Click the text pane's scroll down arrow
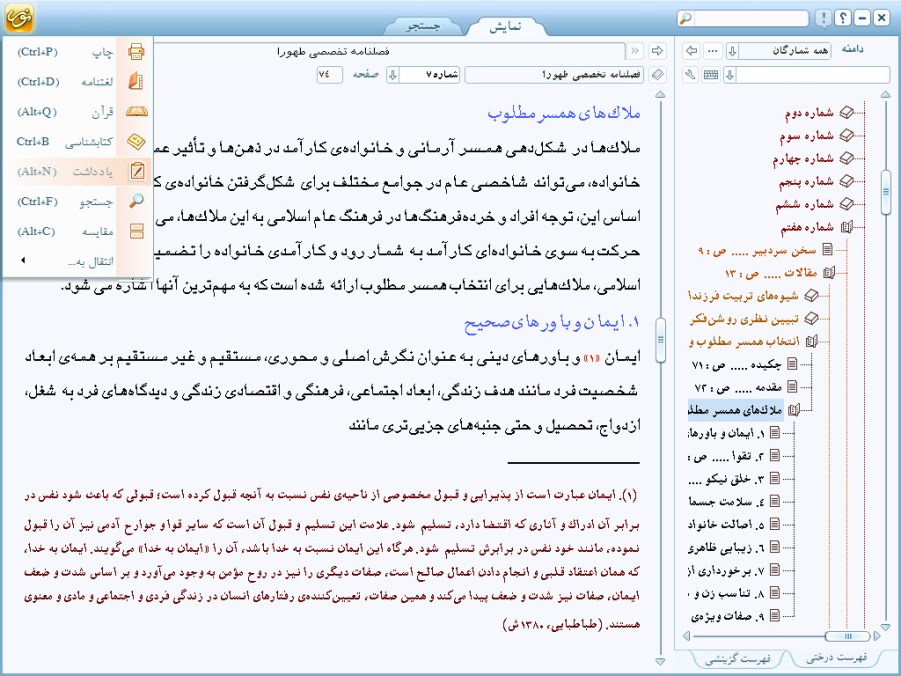901x676 pixels. [x=660, y=662]
